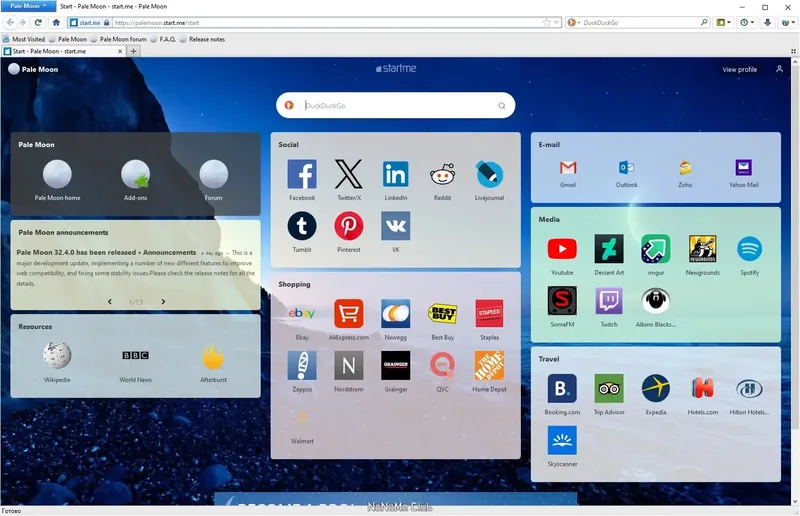
Task: Open the VK shortcut
Action: [x=395, y=226]
